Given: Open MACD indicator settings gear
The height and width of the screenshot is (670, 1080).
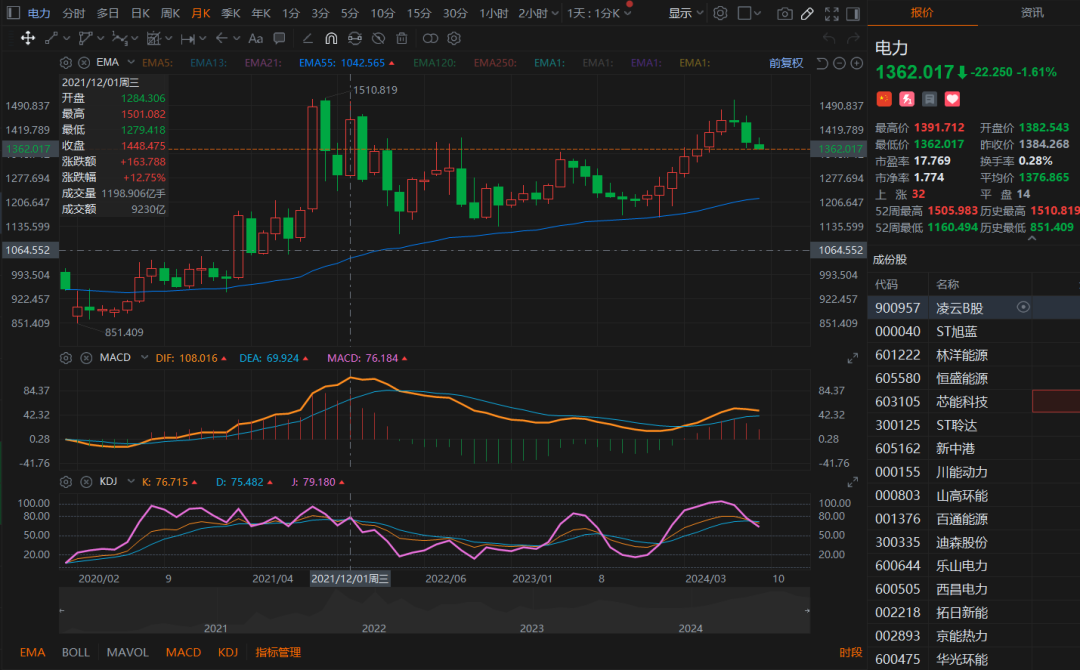Looking at the screenshot, I should pos(66,357).
